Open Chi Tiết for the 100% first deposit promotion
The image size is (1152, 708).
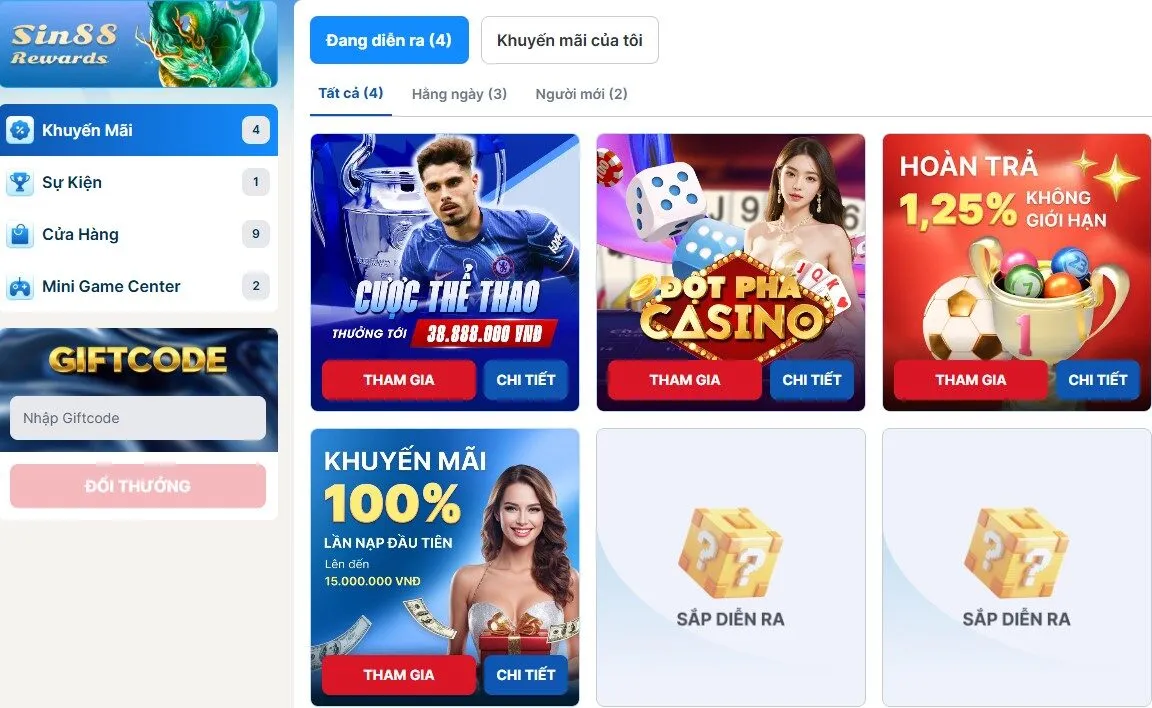525,675
